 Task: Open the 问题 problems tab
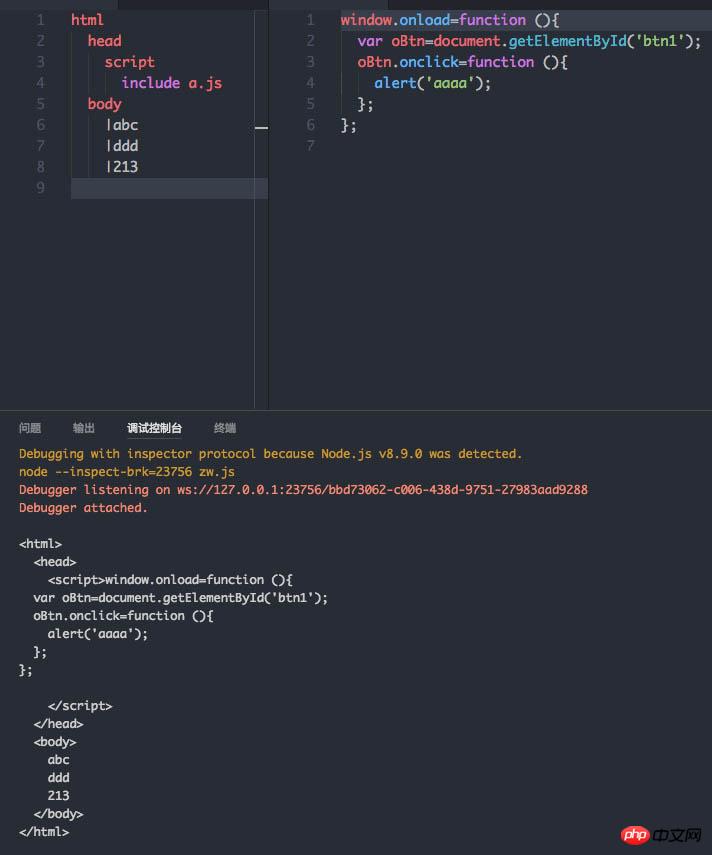coord(30,428)
